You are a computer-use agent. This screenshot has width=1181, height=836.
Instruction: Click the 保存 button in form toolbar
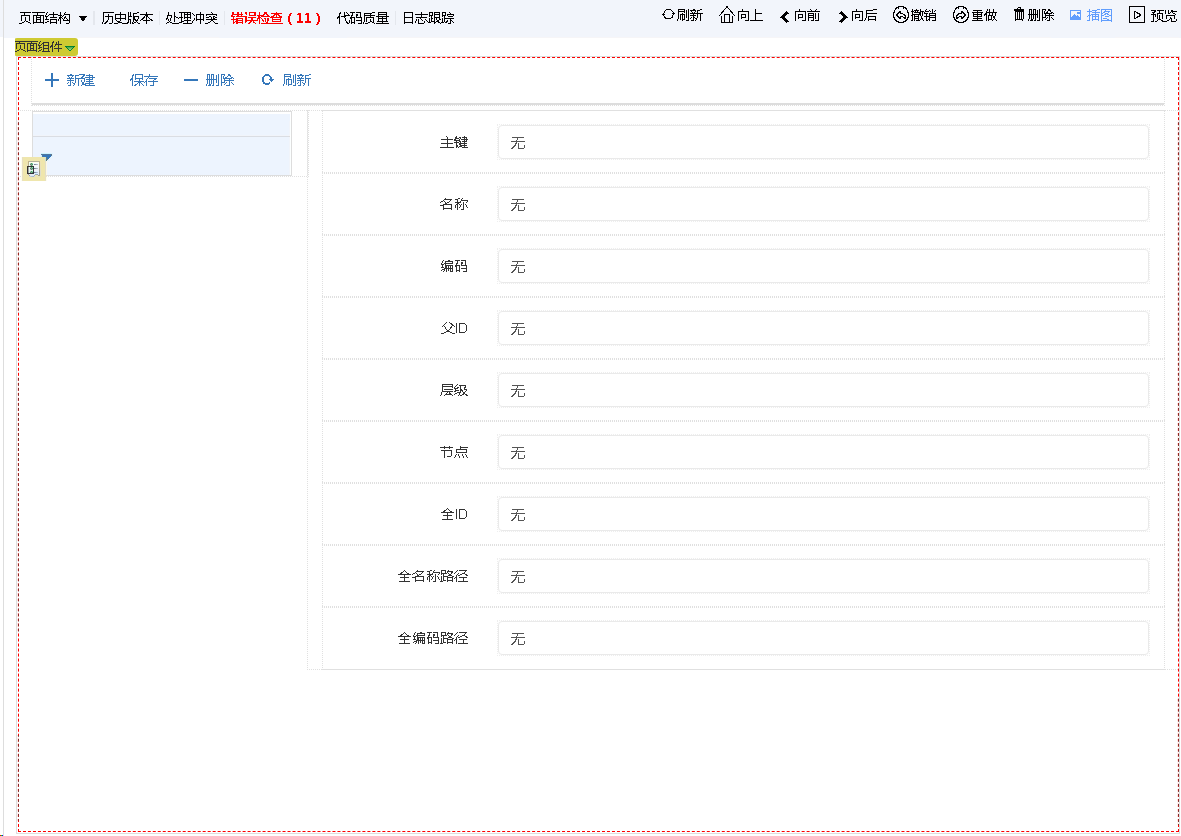click(144, 80)
